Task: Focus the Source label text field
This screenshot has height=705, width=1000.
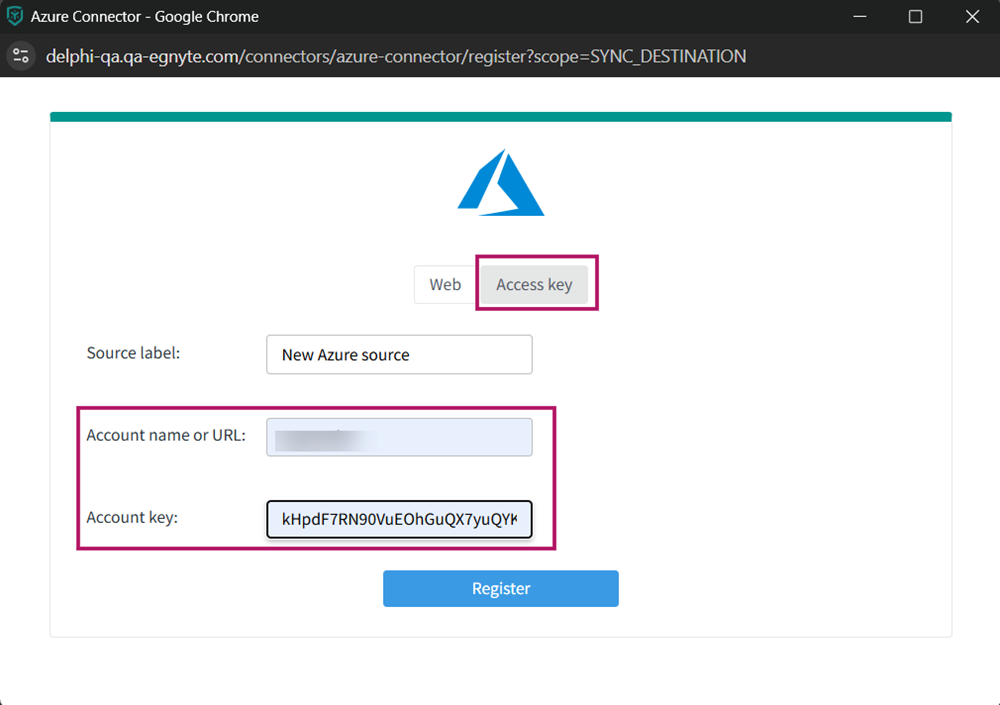Action: [399, 355]
